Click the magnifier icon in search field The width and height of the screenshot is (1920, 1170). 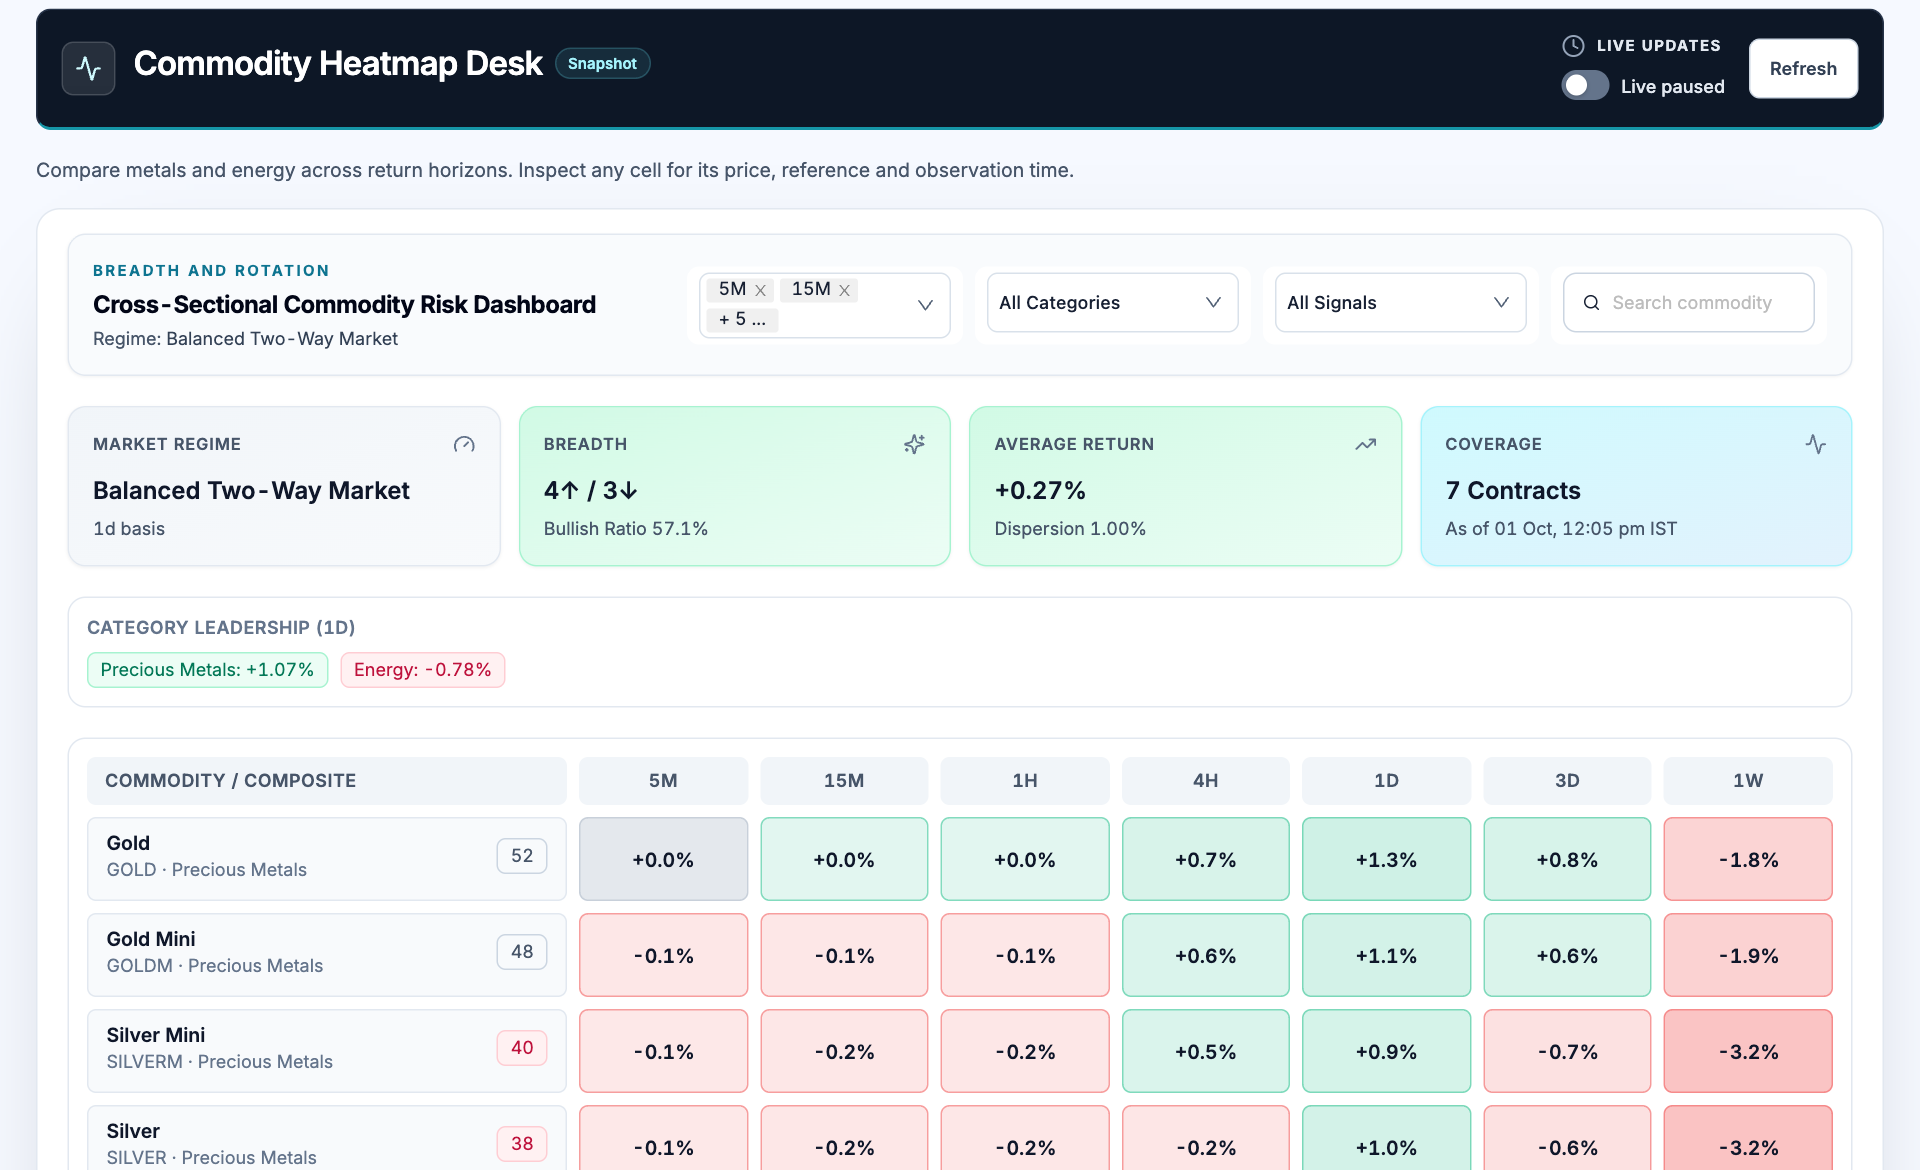1591,302
